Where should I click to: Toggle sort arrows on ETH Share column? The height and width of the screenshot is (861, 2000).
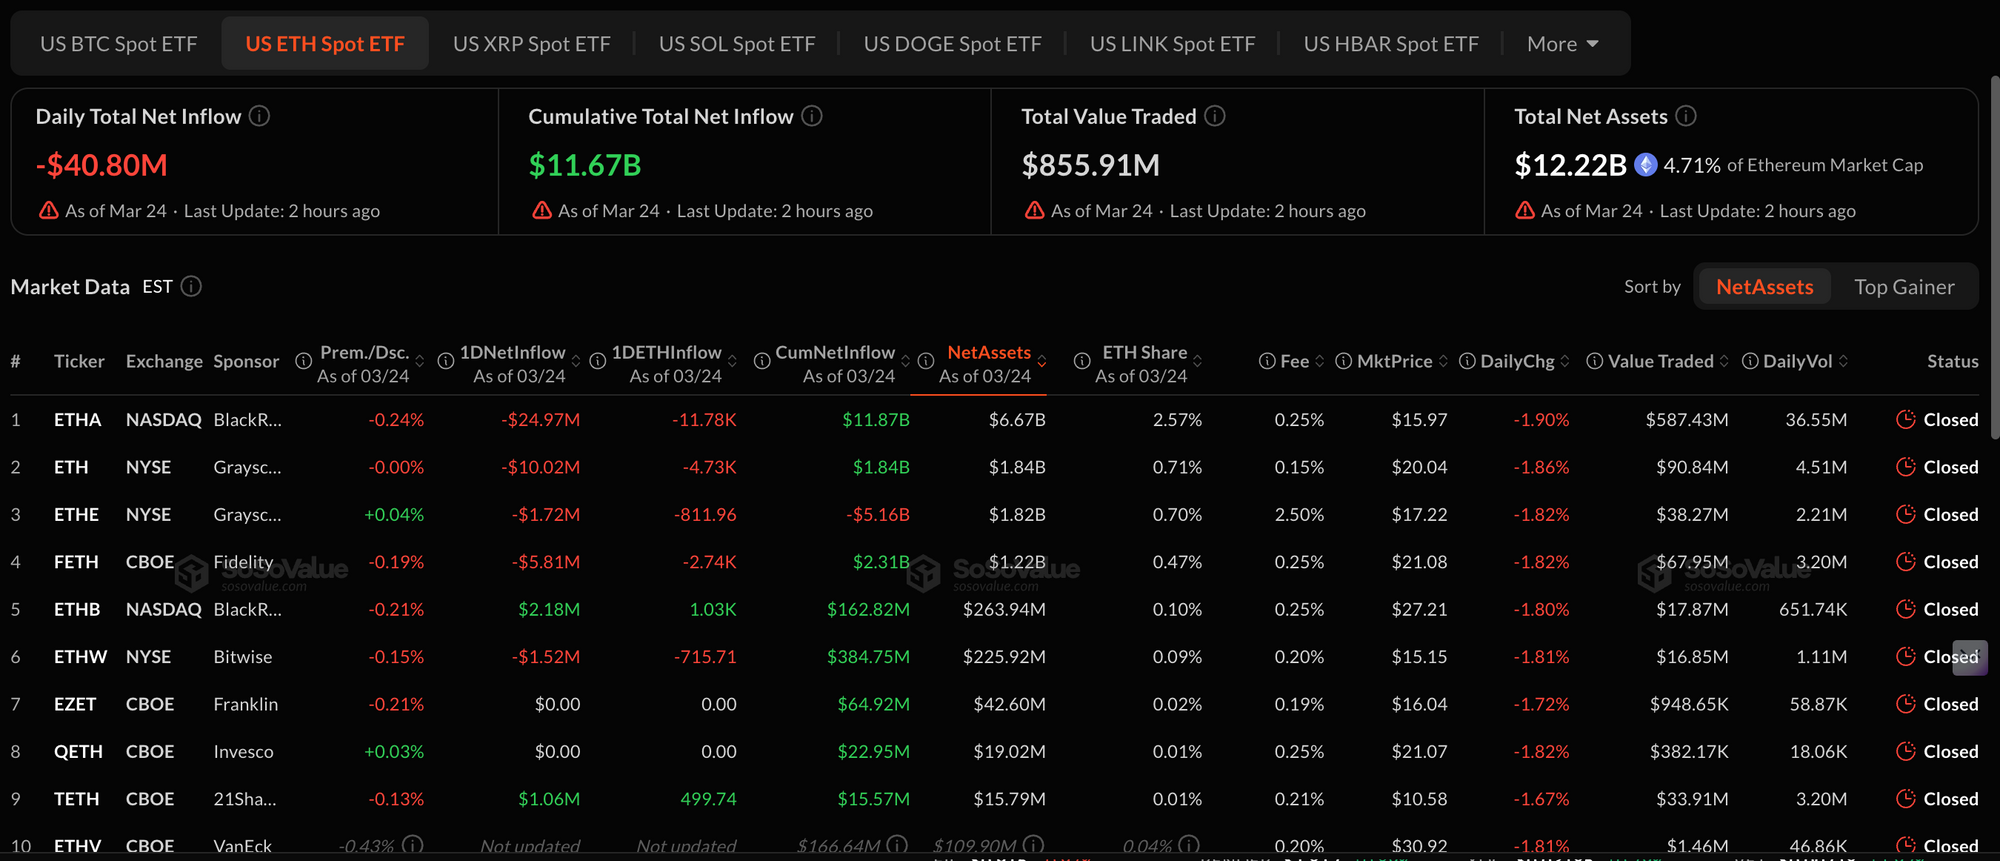coord(1198,361)
